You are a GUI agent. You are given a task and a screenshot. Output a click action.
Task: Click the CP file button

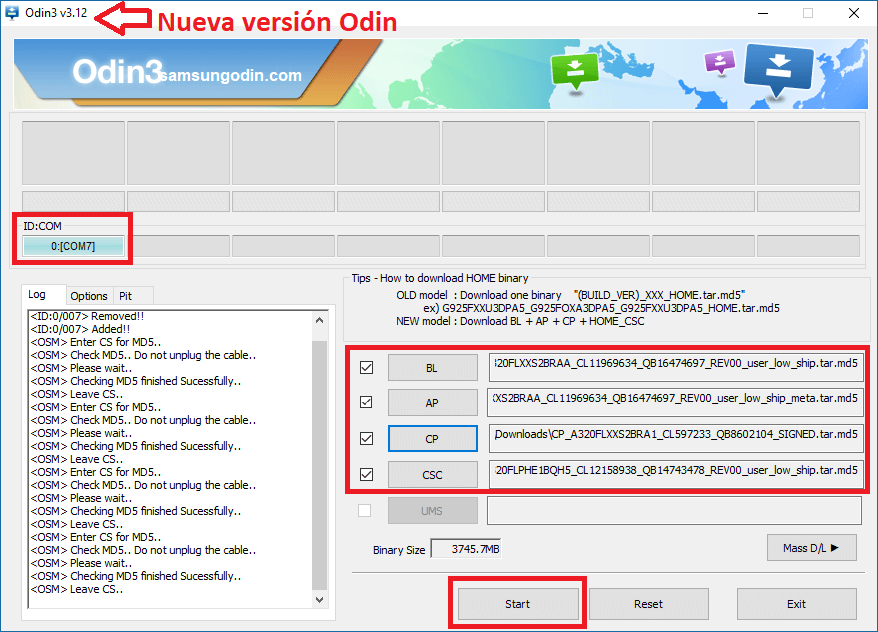click(x=432, y=439)
